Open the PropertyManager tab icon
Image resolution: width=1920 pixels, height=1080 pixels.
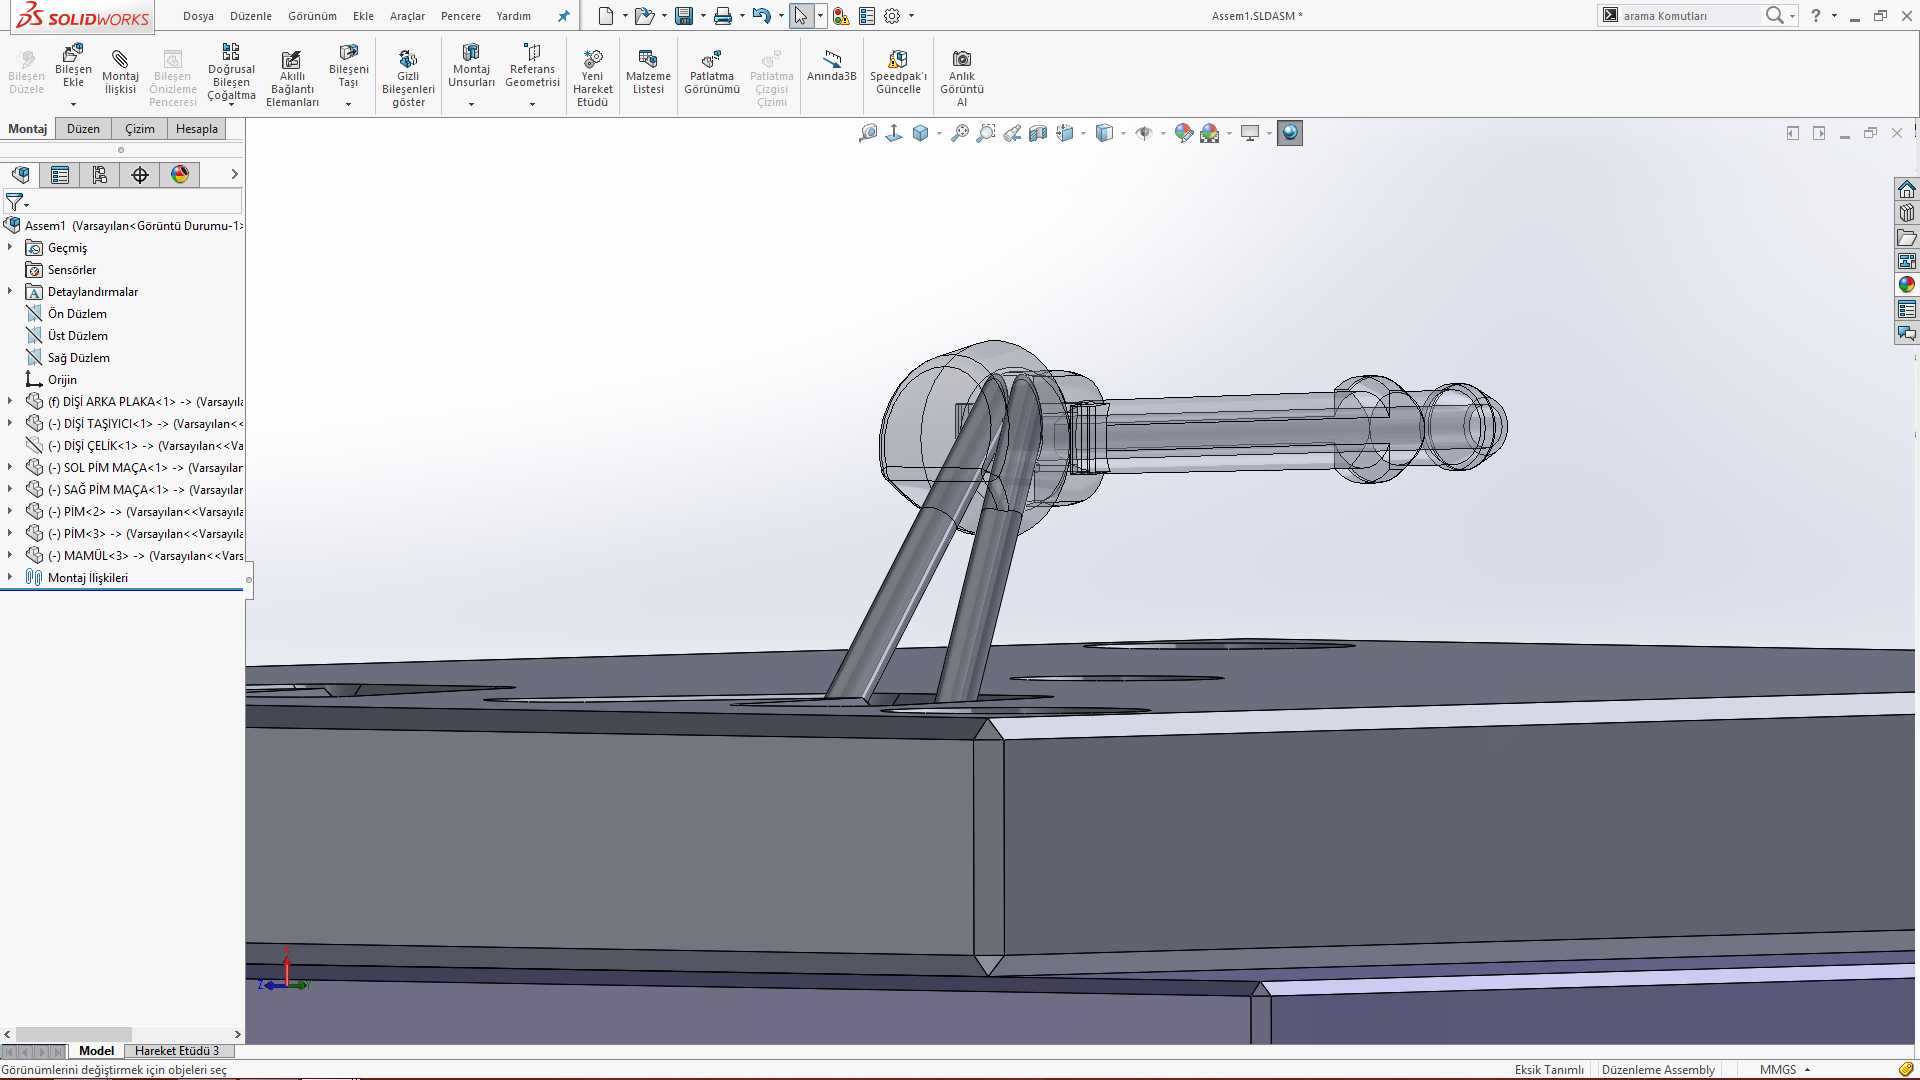60,175
